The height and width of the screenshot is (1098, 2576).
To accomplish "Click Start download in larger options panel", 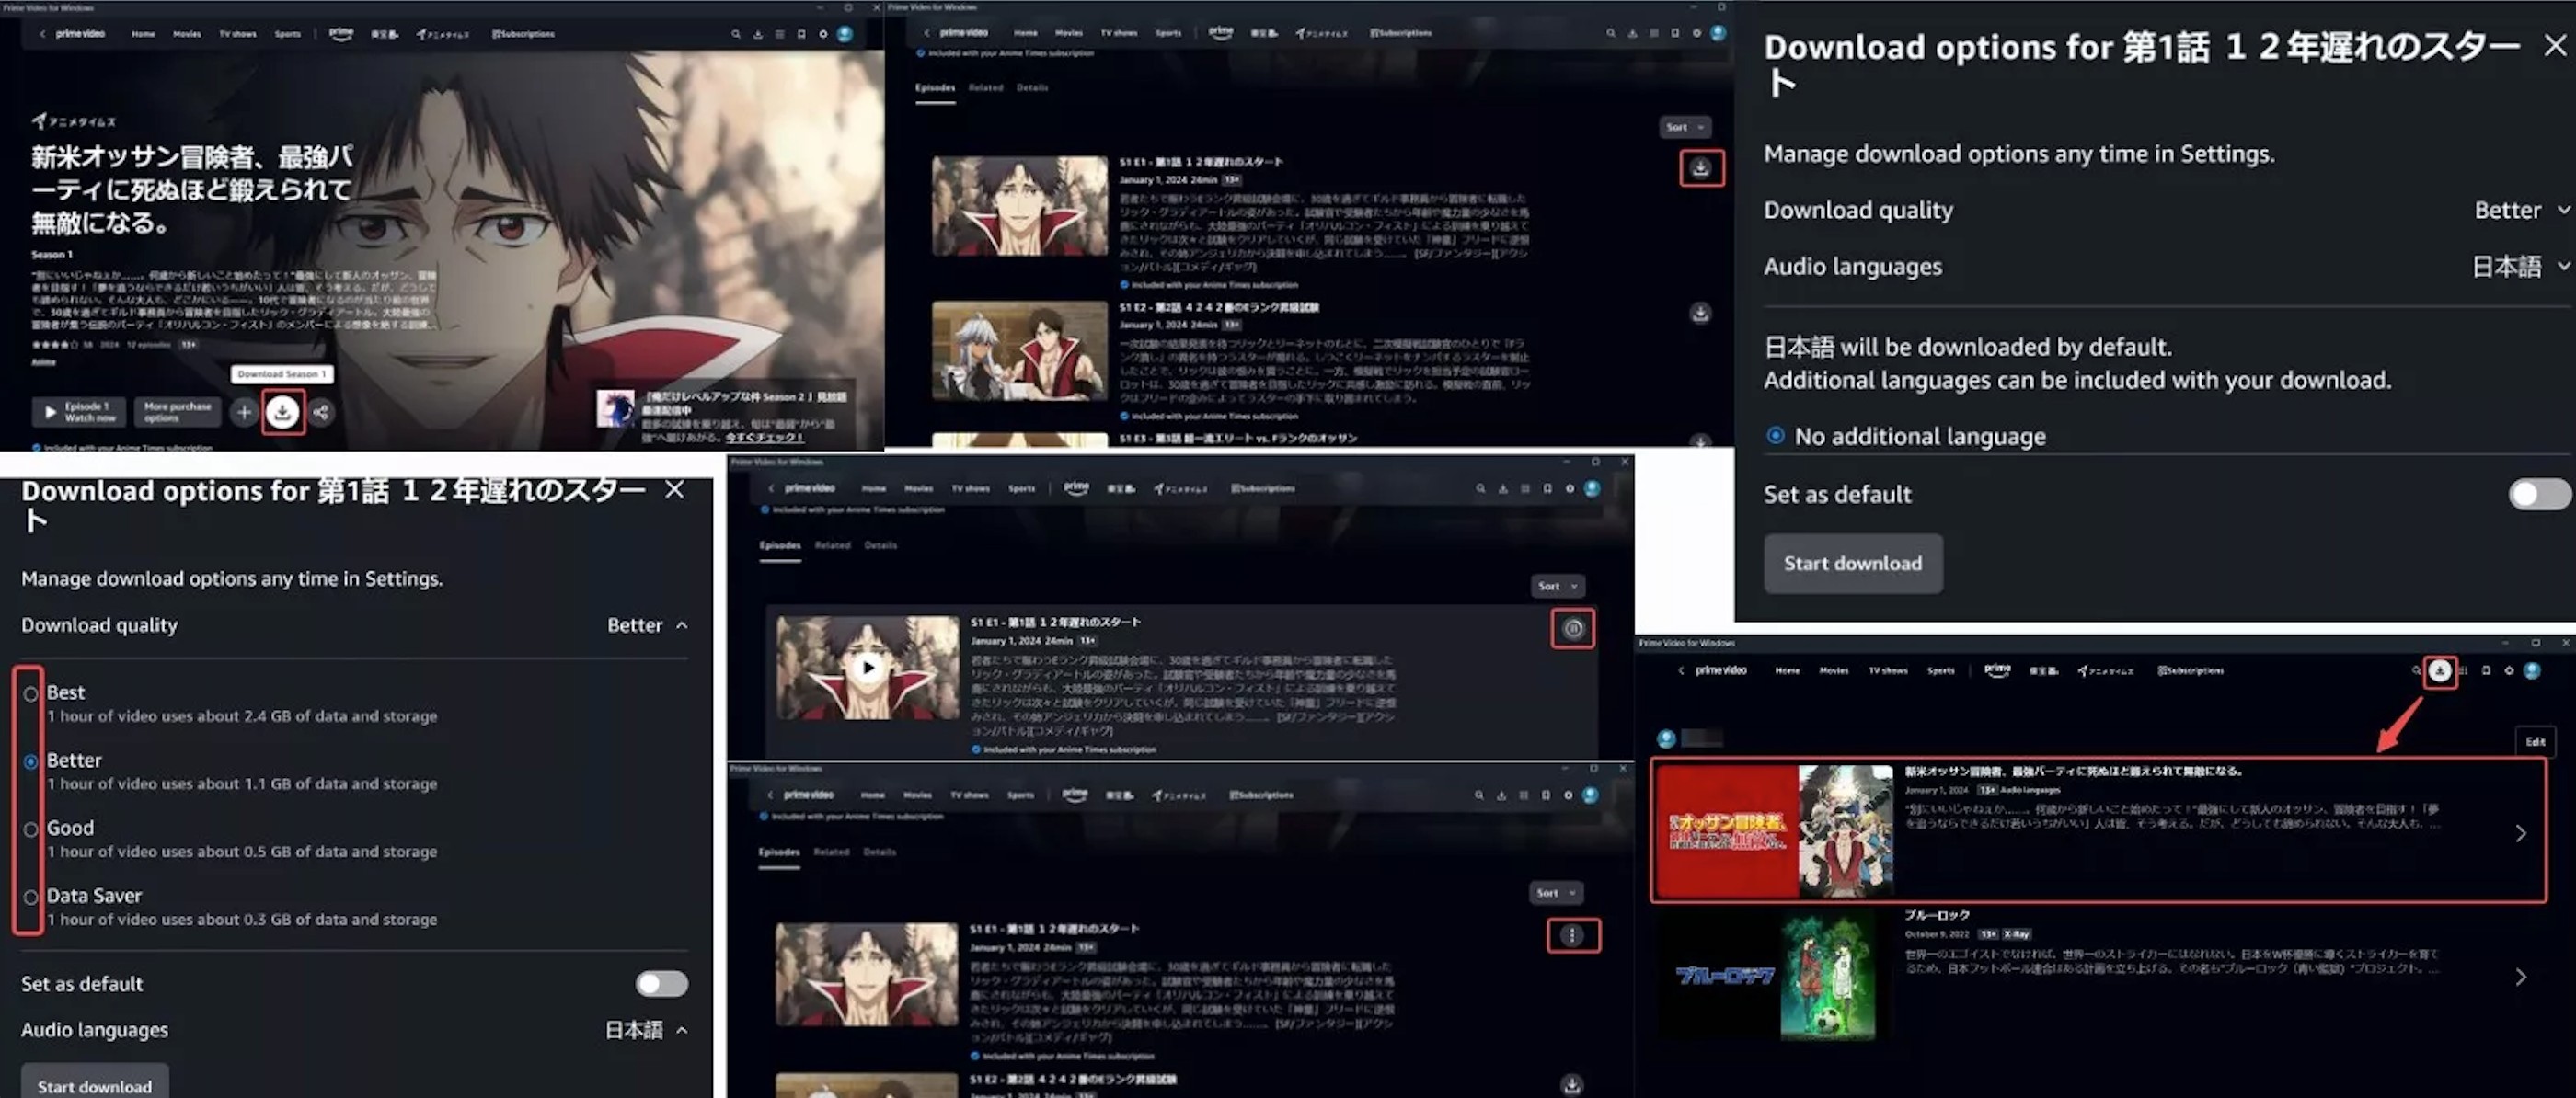I will [1853, 563].
